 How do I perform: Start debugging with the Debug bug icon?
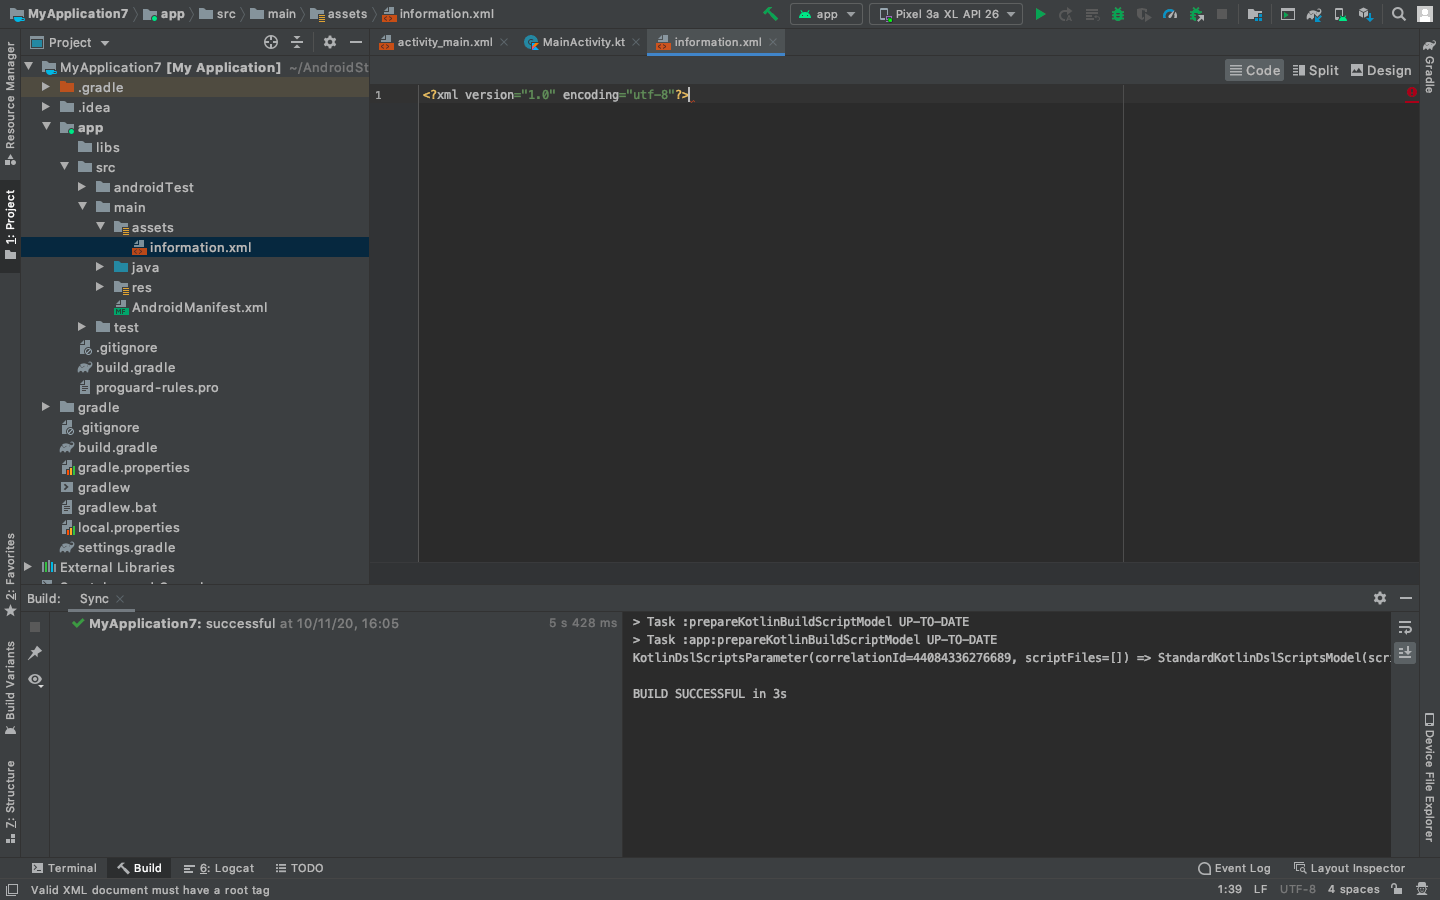(x=1118, y=14)
